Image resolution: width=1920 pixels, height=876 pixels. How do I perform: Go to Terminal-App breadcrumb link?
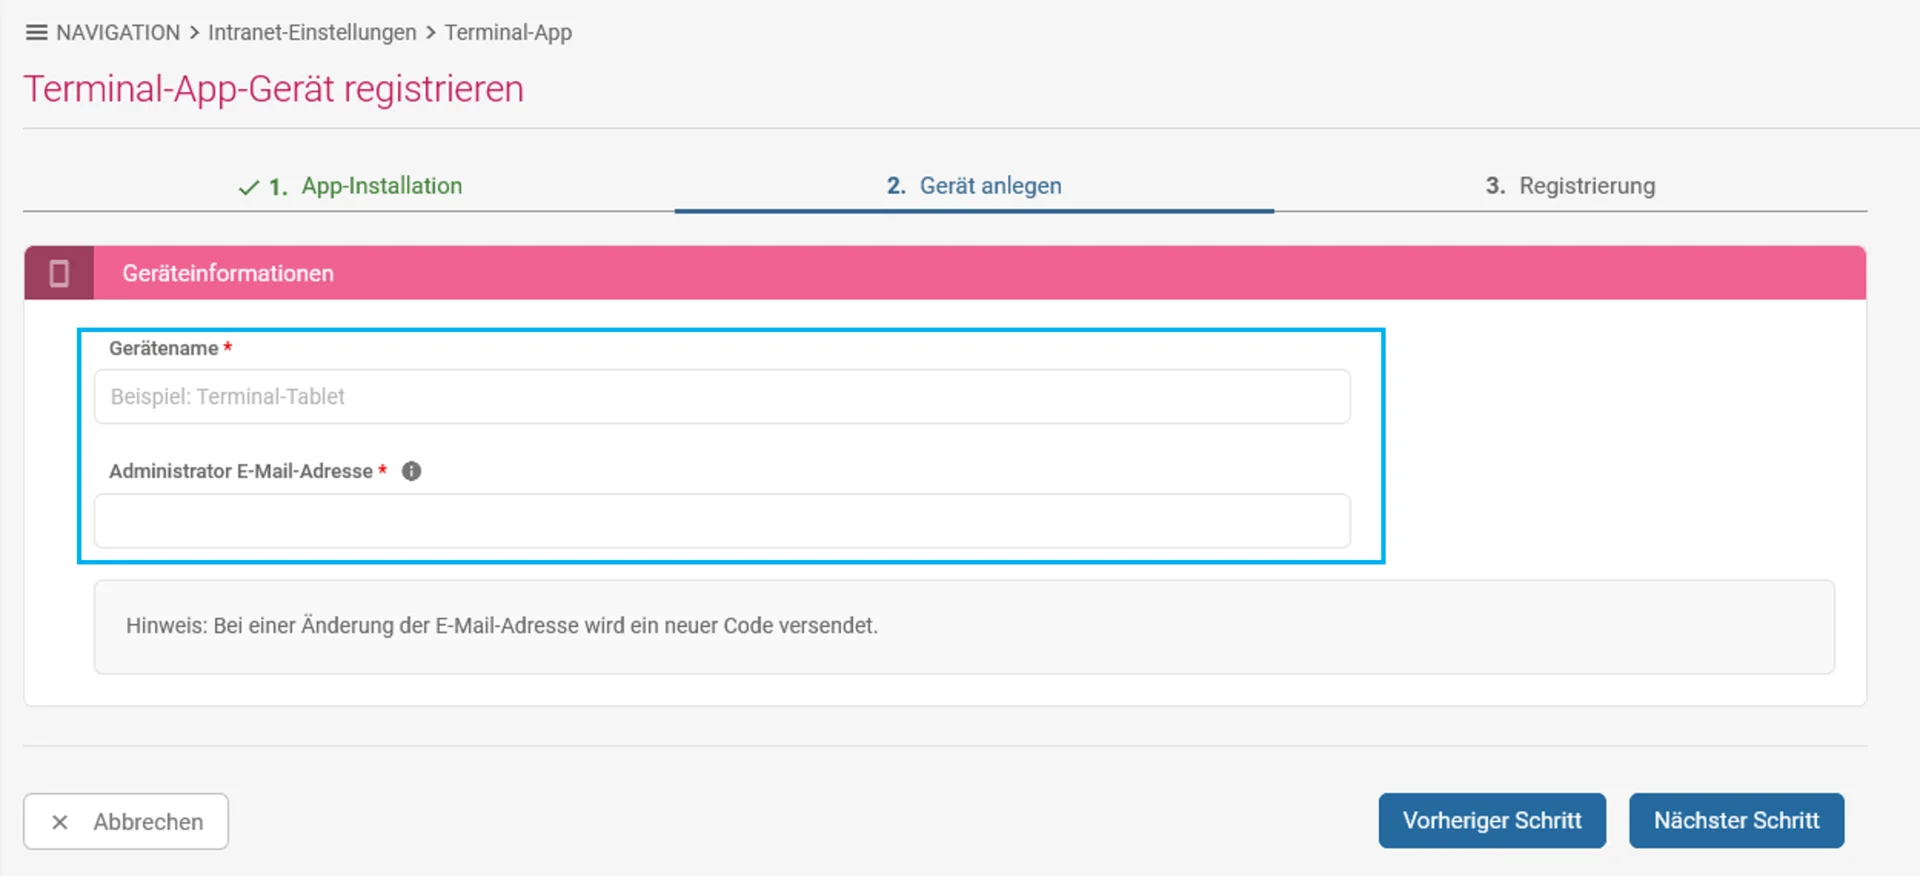click(x=508, y=32)
